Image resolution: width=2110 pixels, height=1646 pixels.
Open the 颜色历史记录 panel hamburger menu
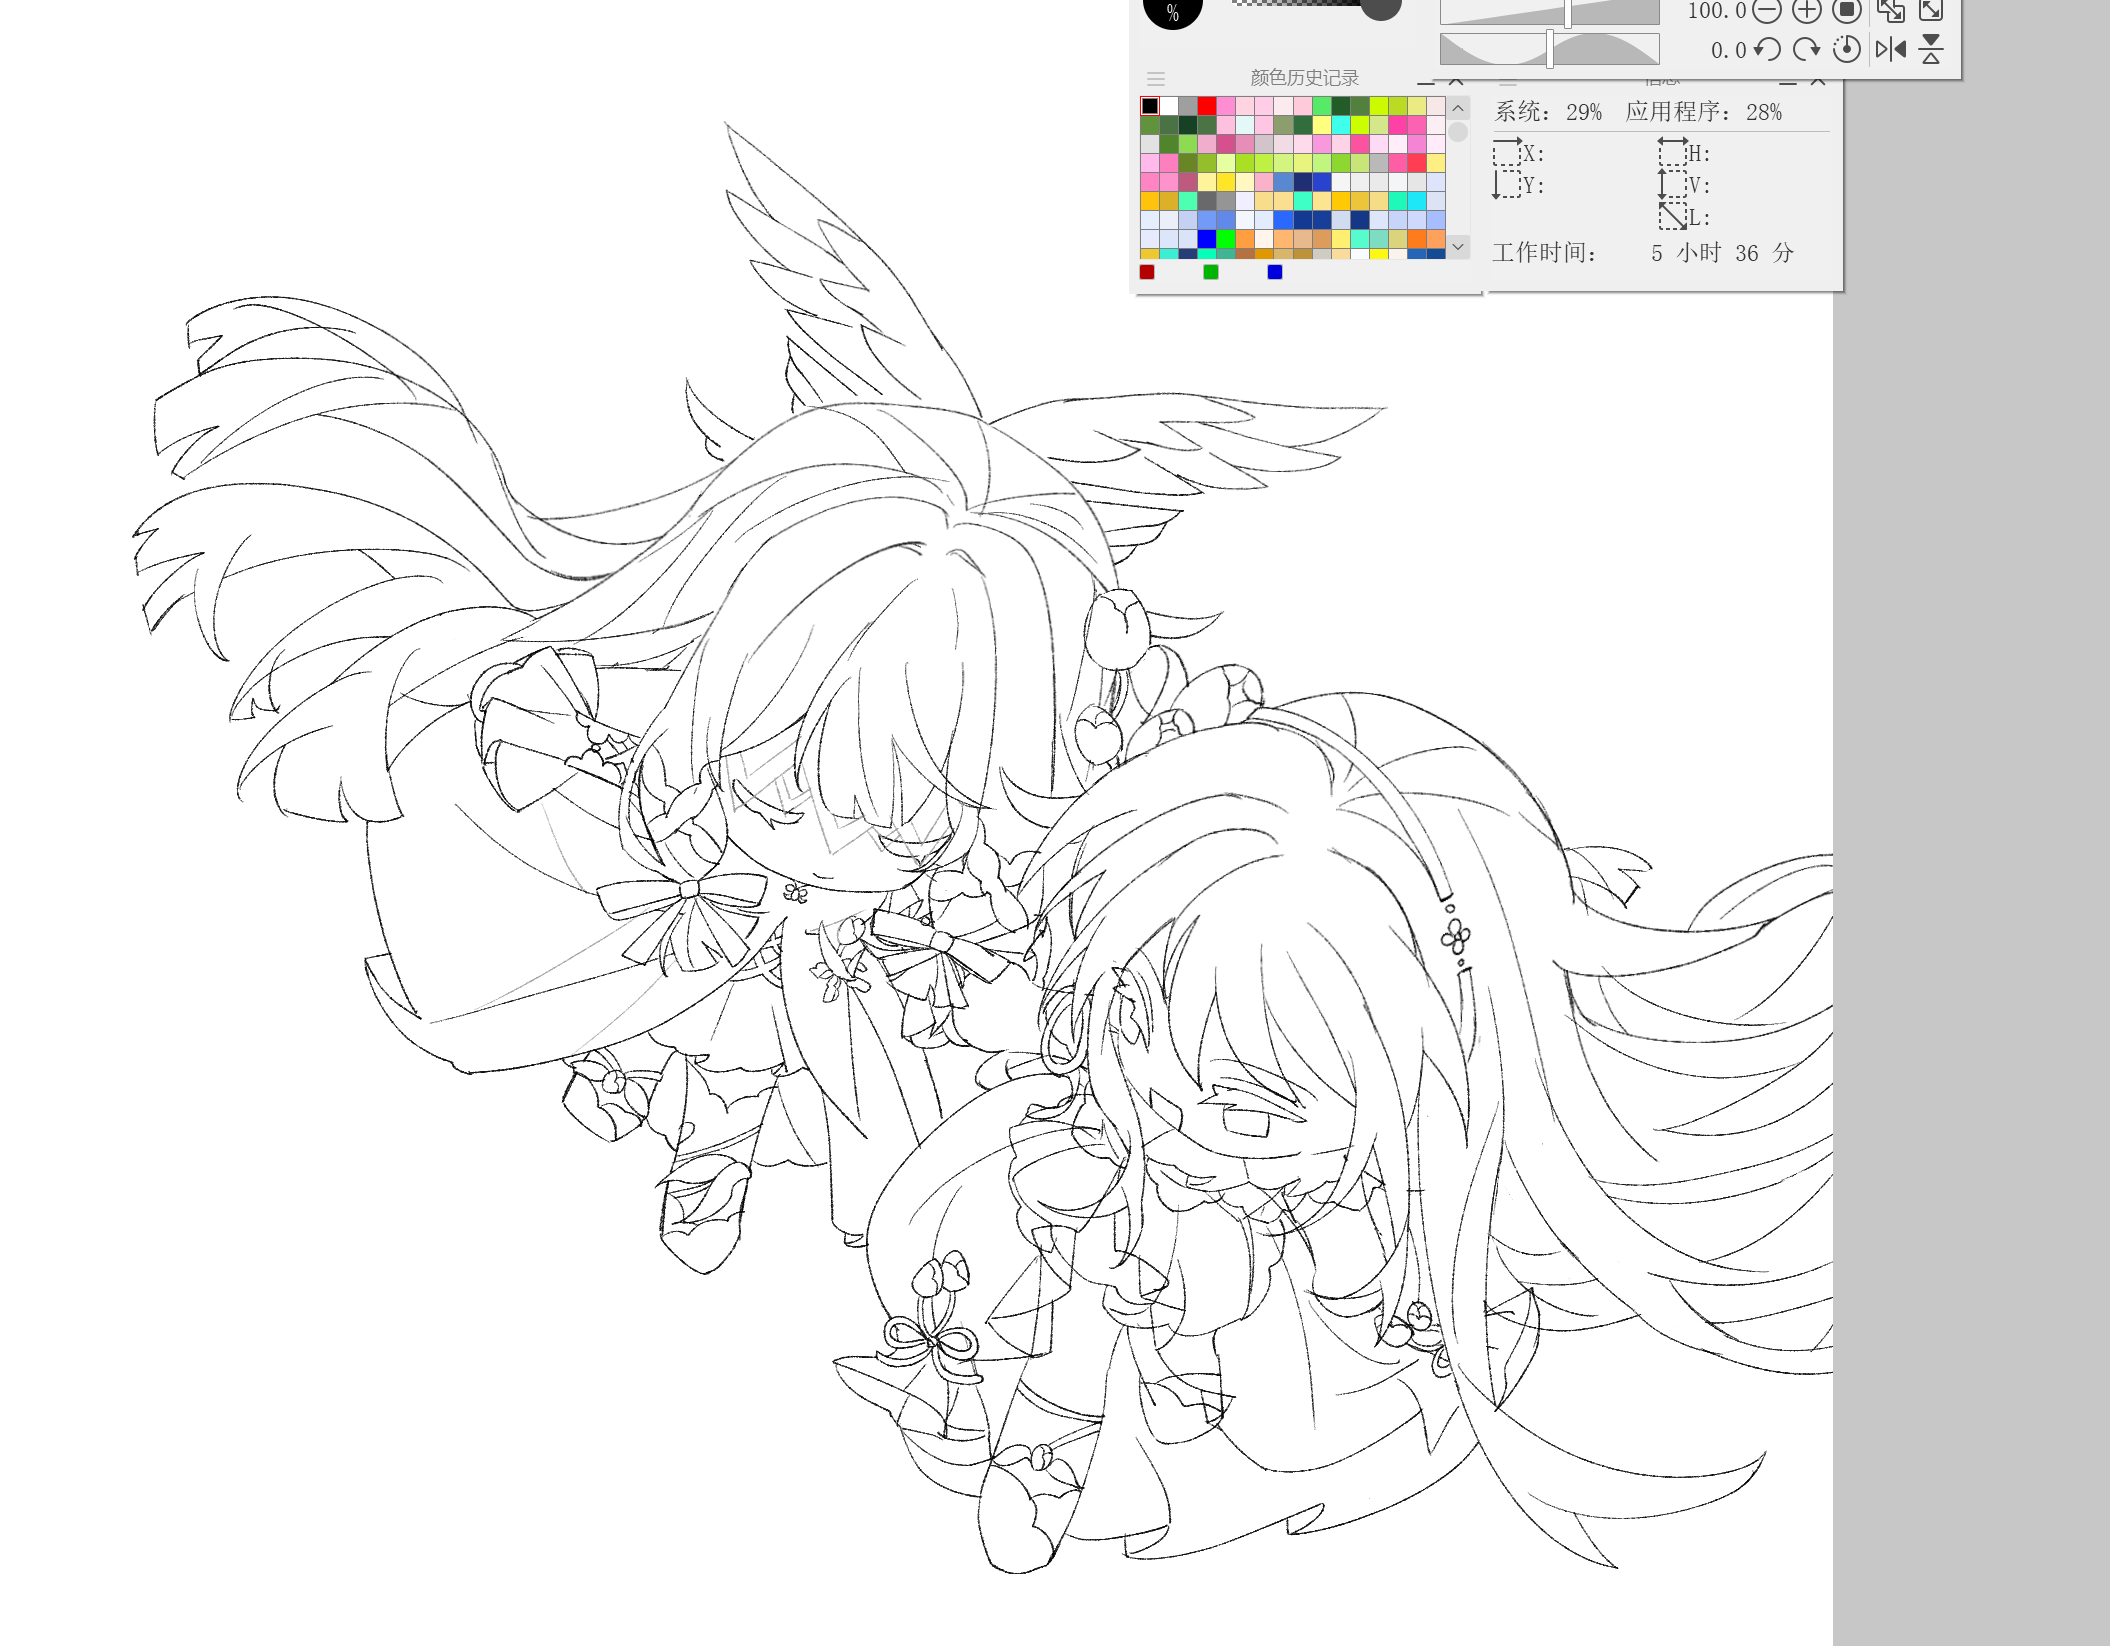[x=1156, y=78]
